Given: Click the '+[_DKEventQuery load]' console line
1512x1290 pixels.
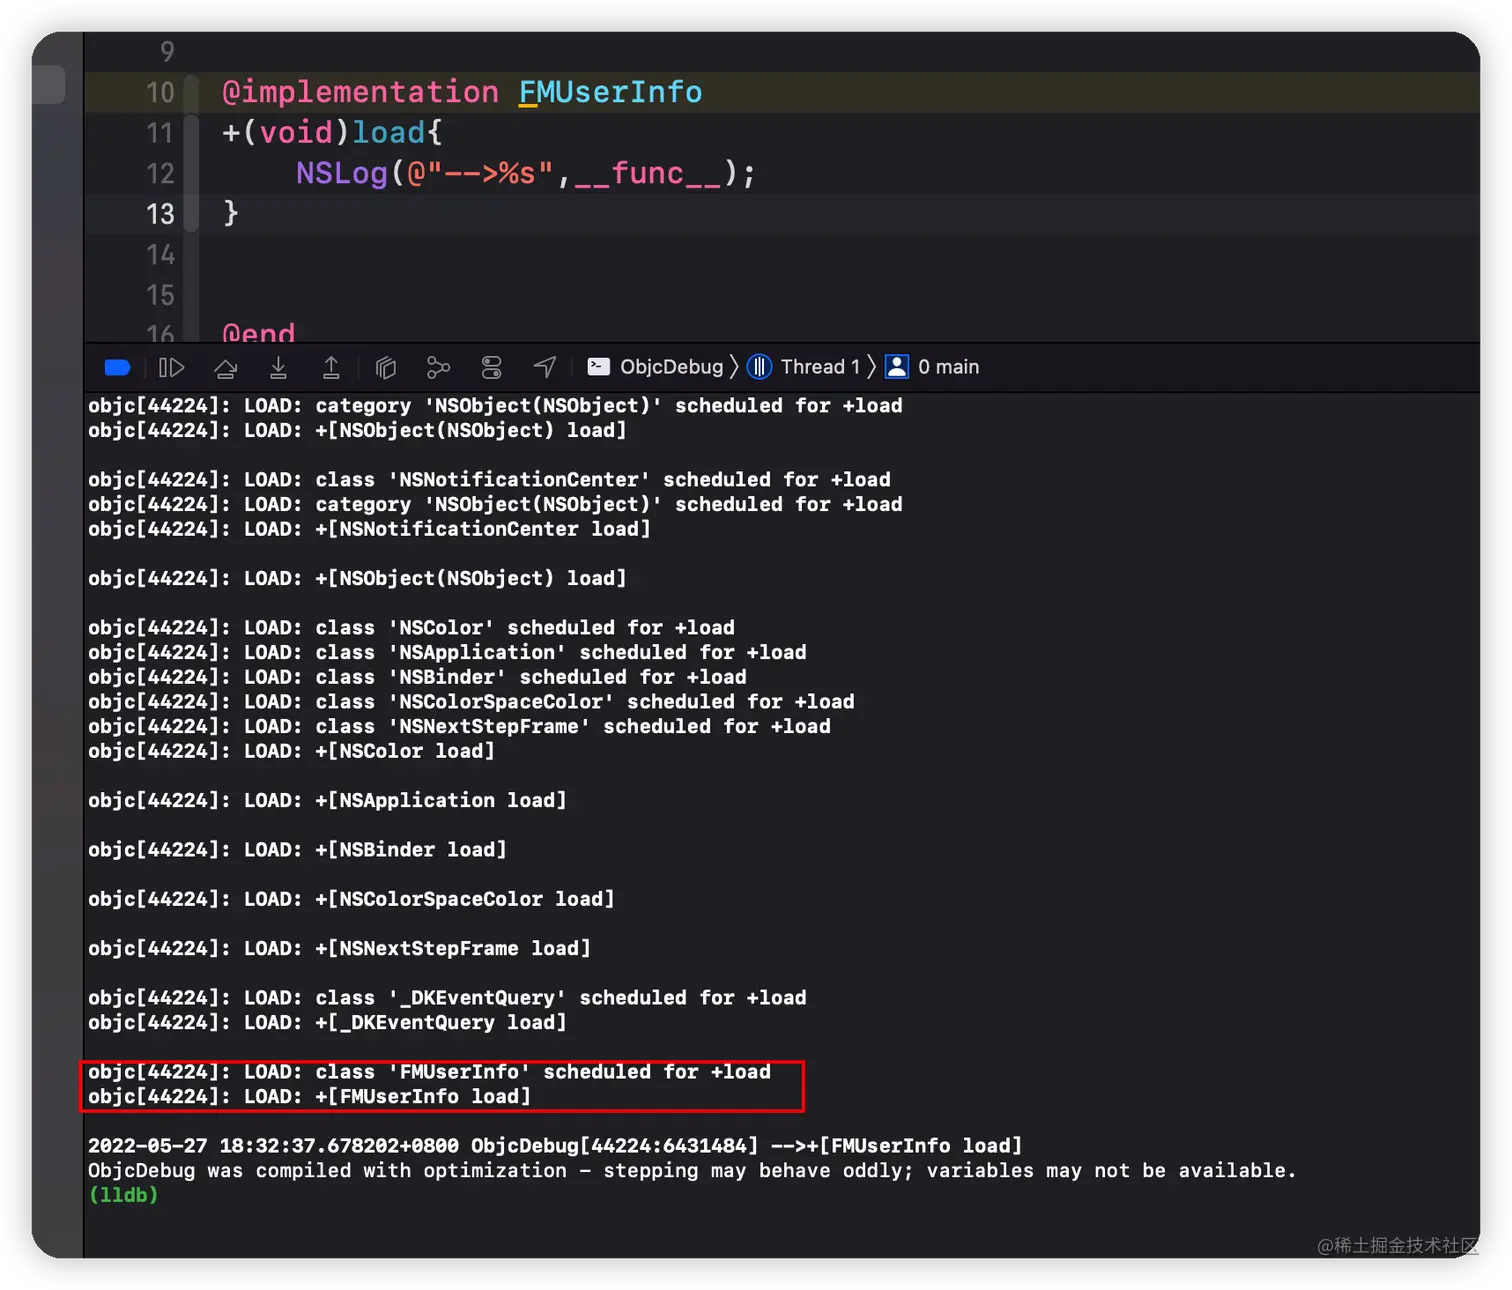Looking at the screenshot, I should pos(327,1023).
